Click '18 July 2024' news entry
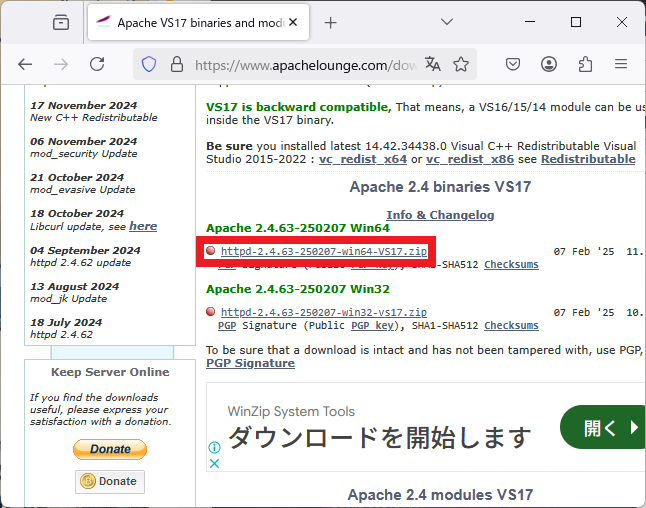Image resolution: width=646 pixels, height=508 pixels. click(x=66, y=322)
